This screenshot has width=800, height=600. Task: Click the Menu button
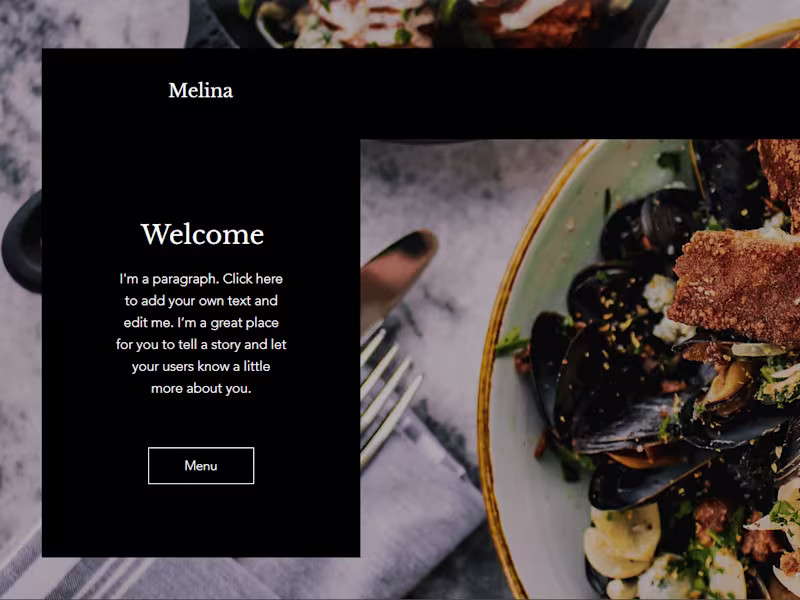(201, 465)
